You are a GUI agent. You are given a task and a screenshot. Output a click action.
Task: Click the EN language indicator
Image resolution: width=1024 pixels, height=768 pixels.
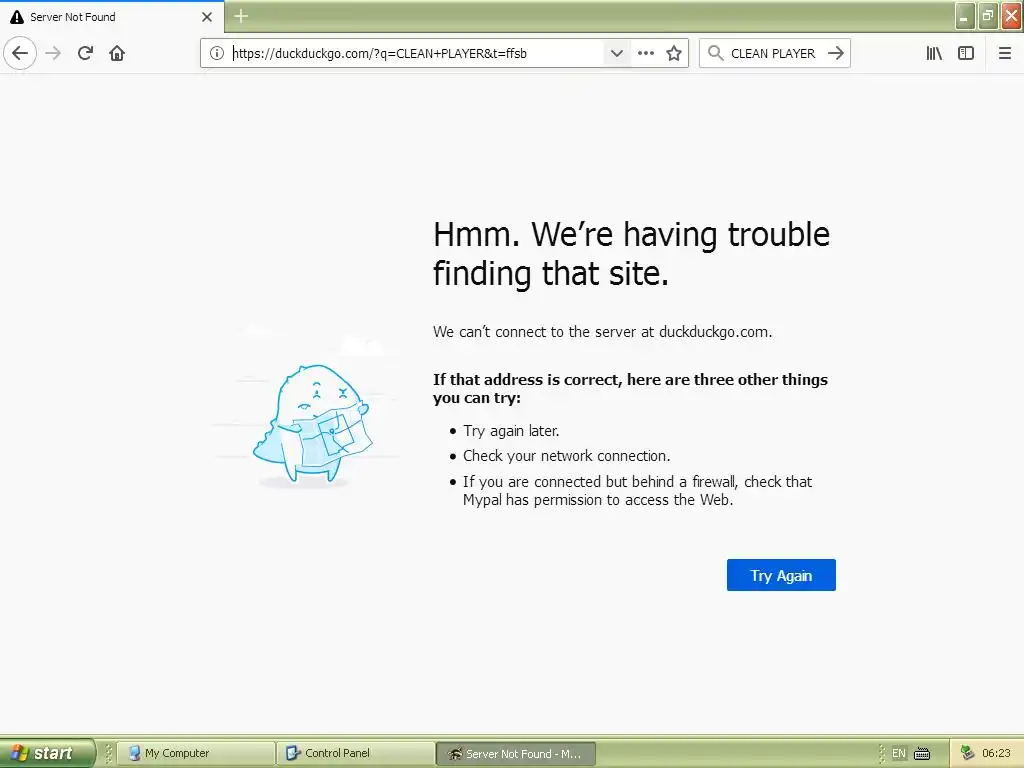tap(899, 753)
